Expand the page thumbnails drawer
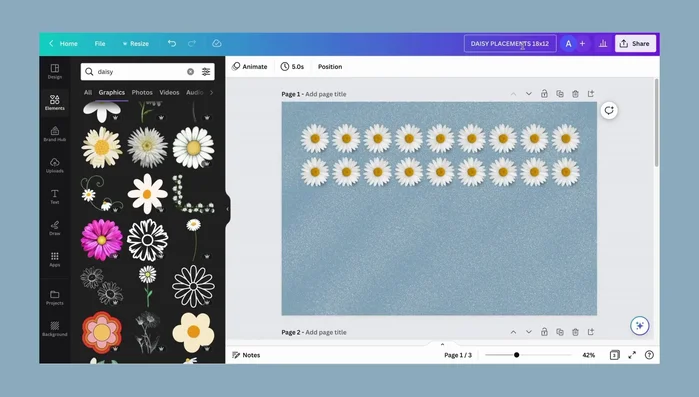Image resolution: width=699 pixels, height=397 pixels. pyautogui.click(x=442, y=344)
